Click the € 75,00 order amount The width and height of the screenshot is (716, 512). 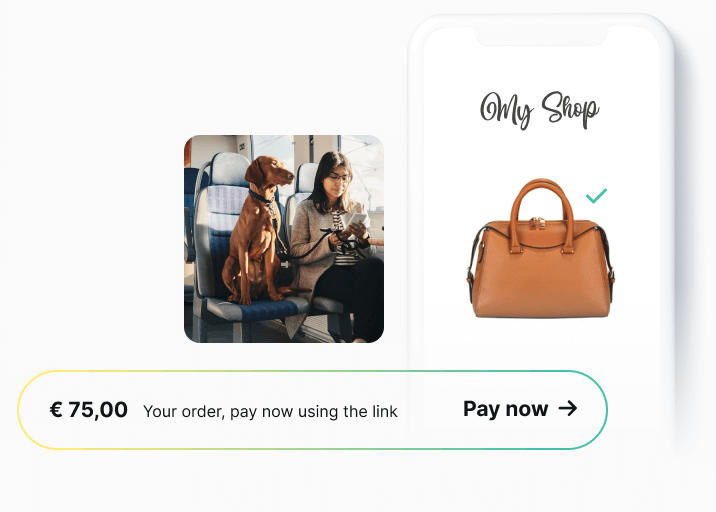(89, 409)
